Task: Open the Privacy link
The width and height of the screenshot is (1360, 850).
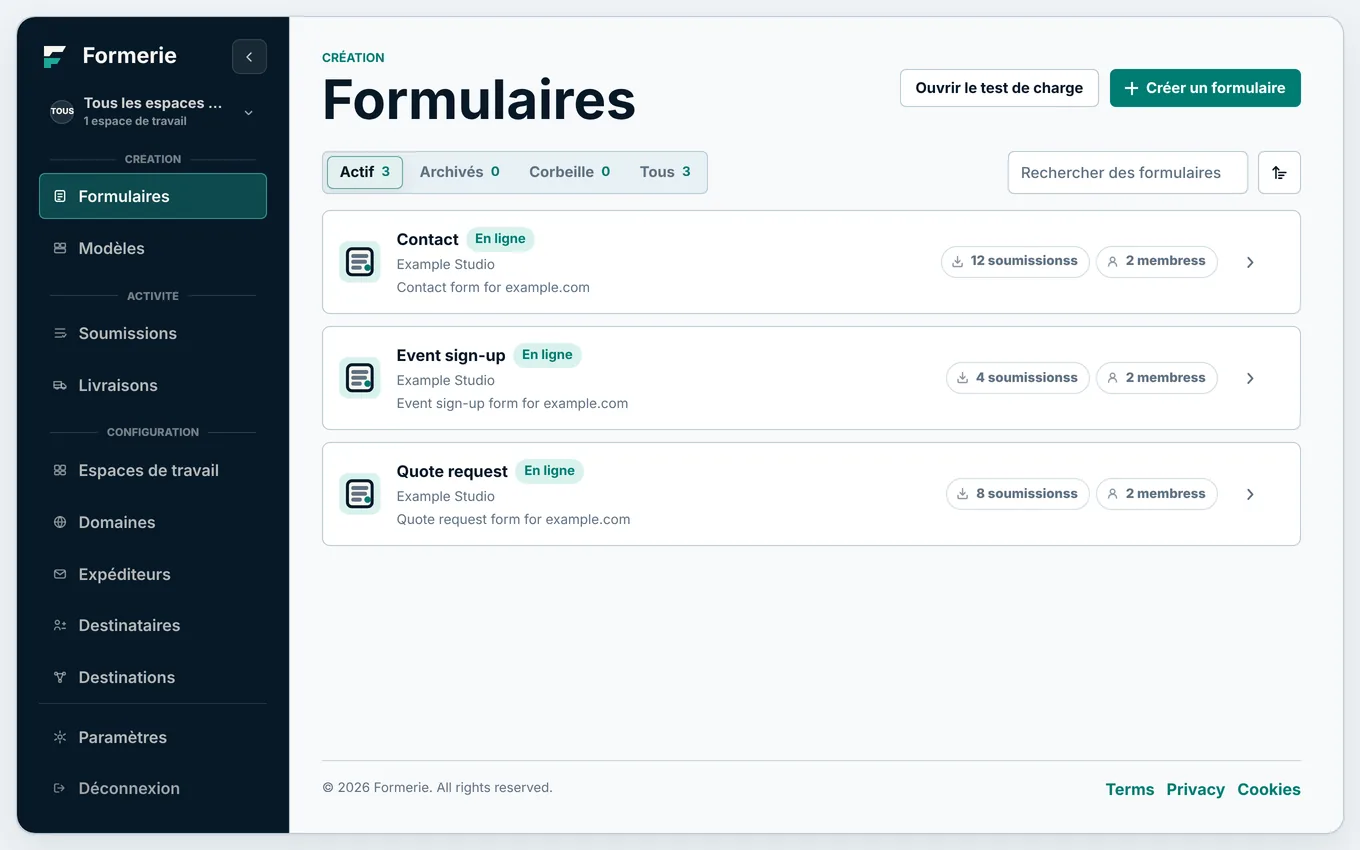Action: (1196, 789)
